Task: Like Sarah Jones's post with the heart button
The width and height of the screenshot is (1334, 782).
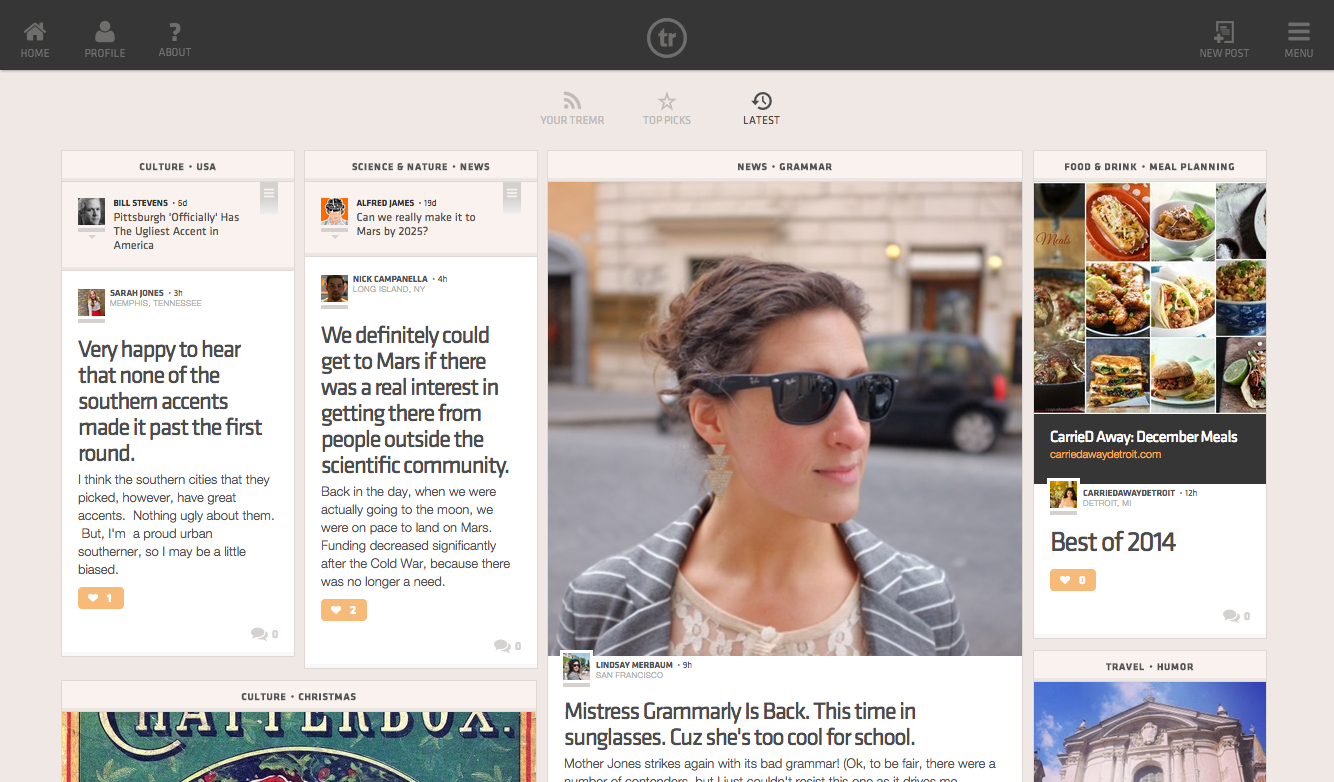Action: pos(100,598)
